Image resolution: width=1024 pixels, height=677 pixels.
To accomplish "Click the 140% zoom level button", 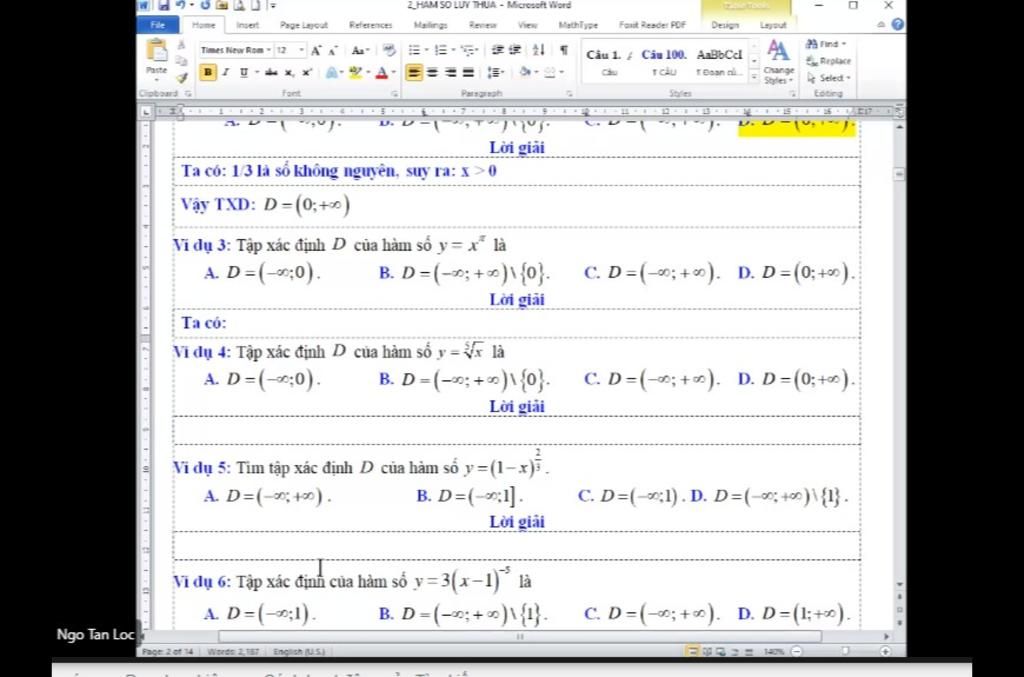I will [x=773, y=652].
